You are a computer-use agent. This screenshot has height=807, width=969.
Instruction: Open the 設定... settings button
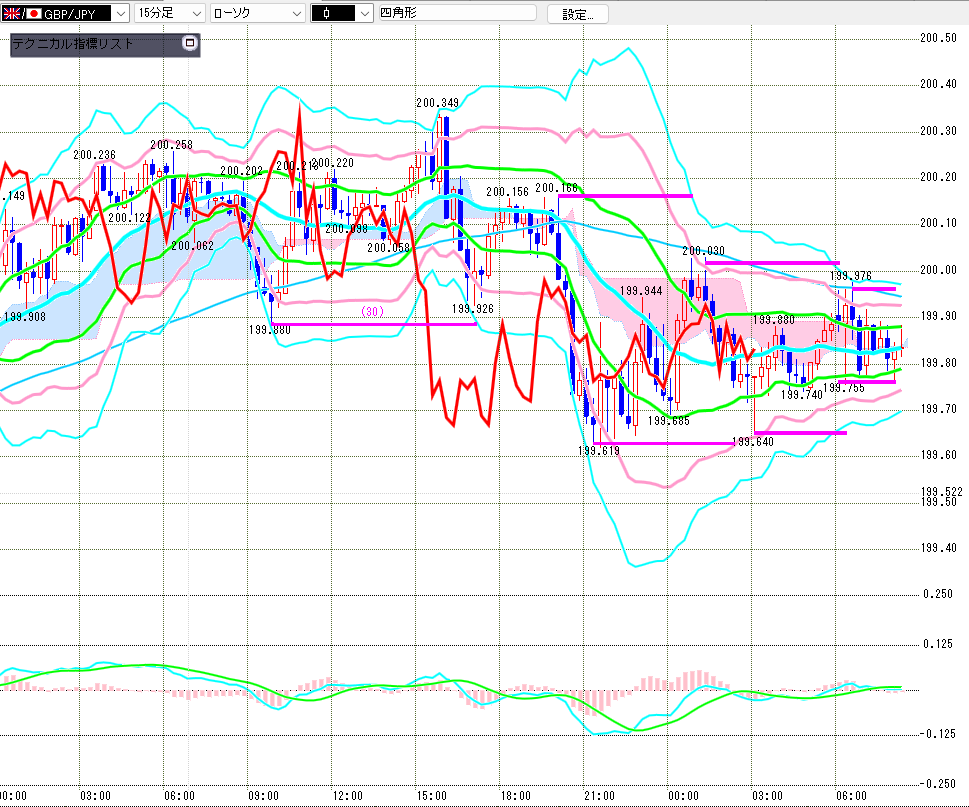click(x=577, y=14)
